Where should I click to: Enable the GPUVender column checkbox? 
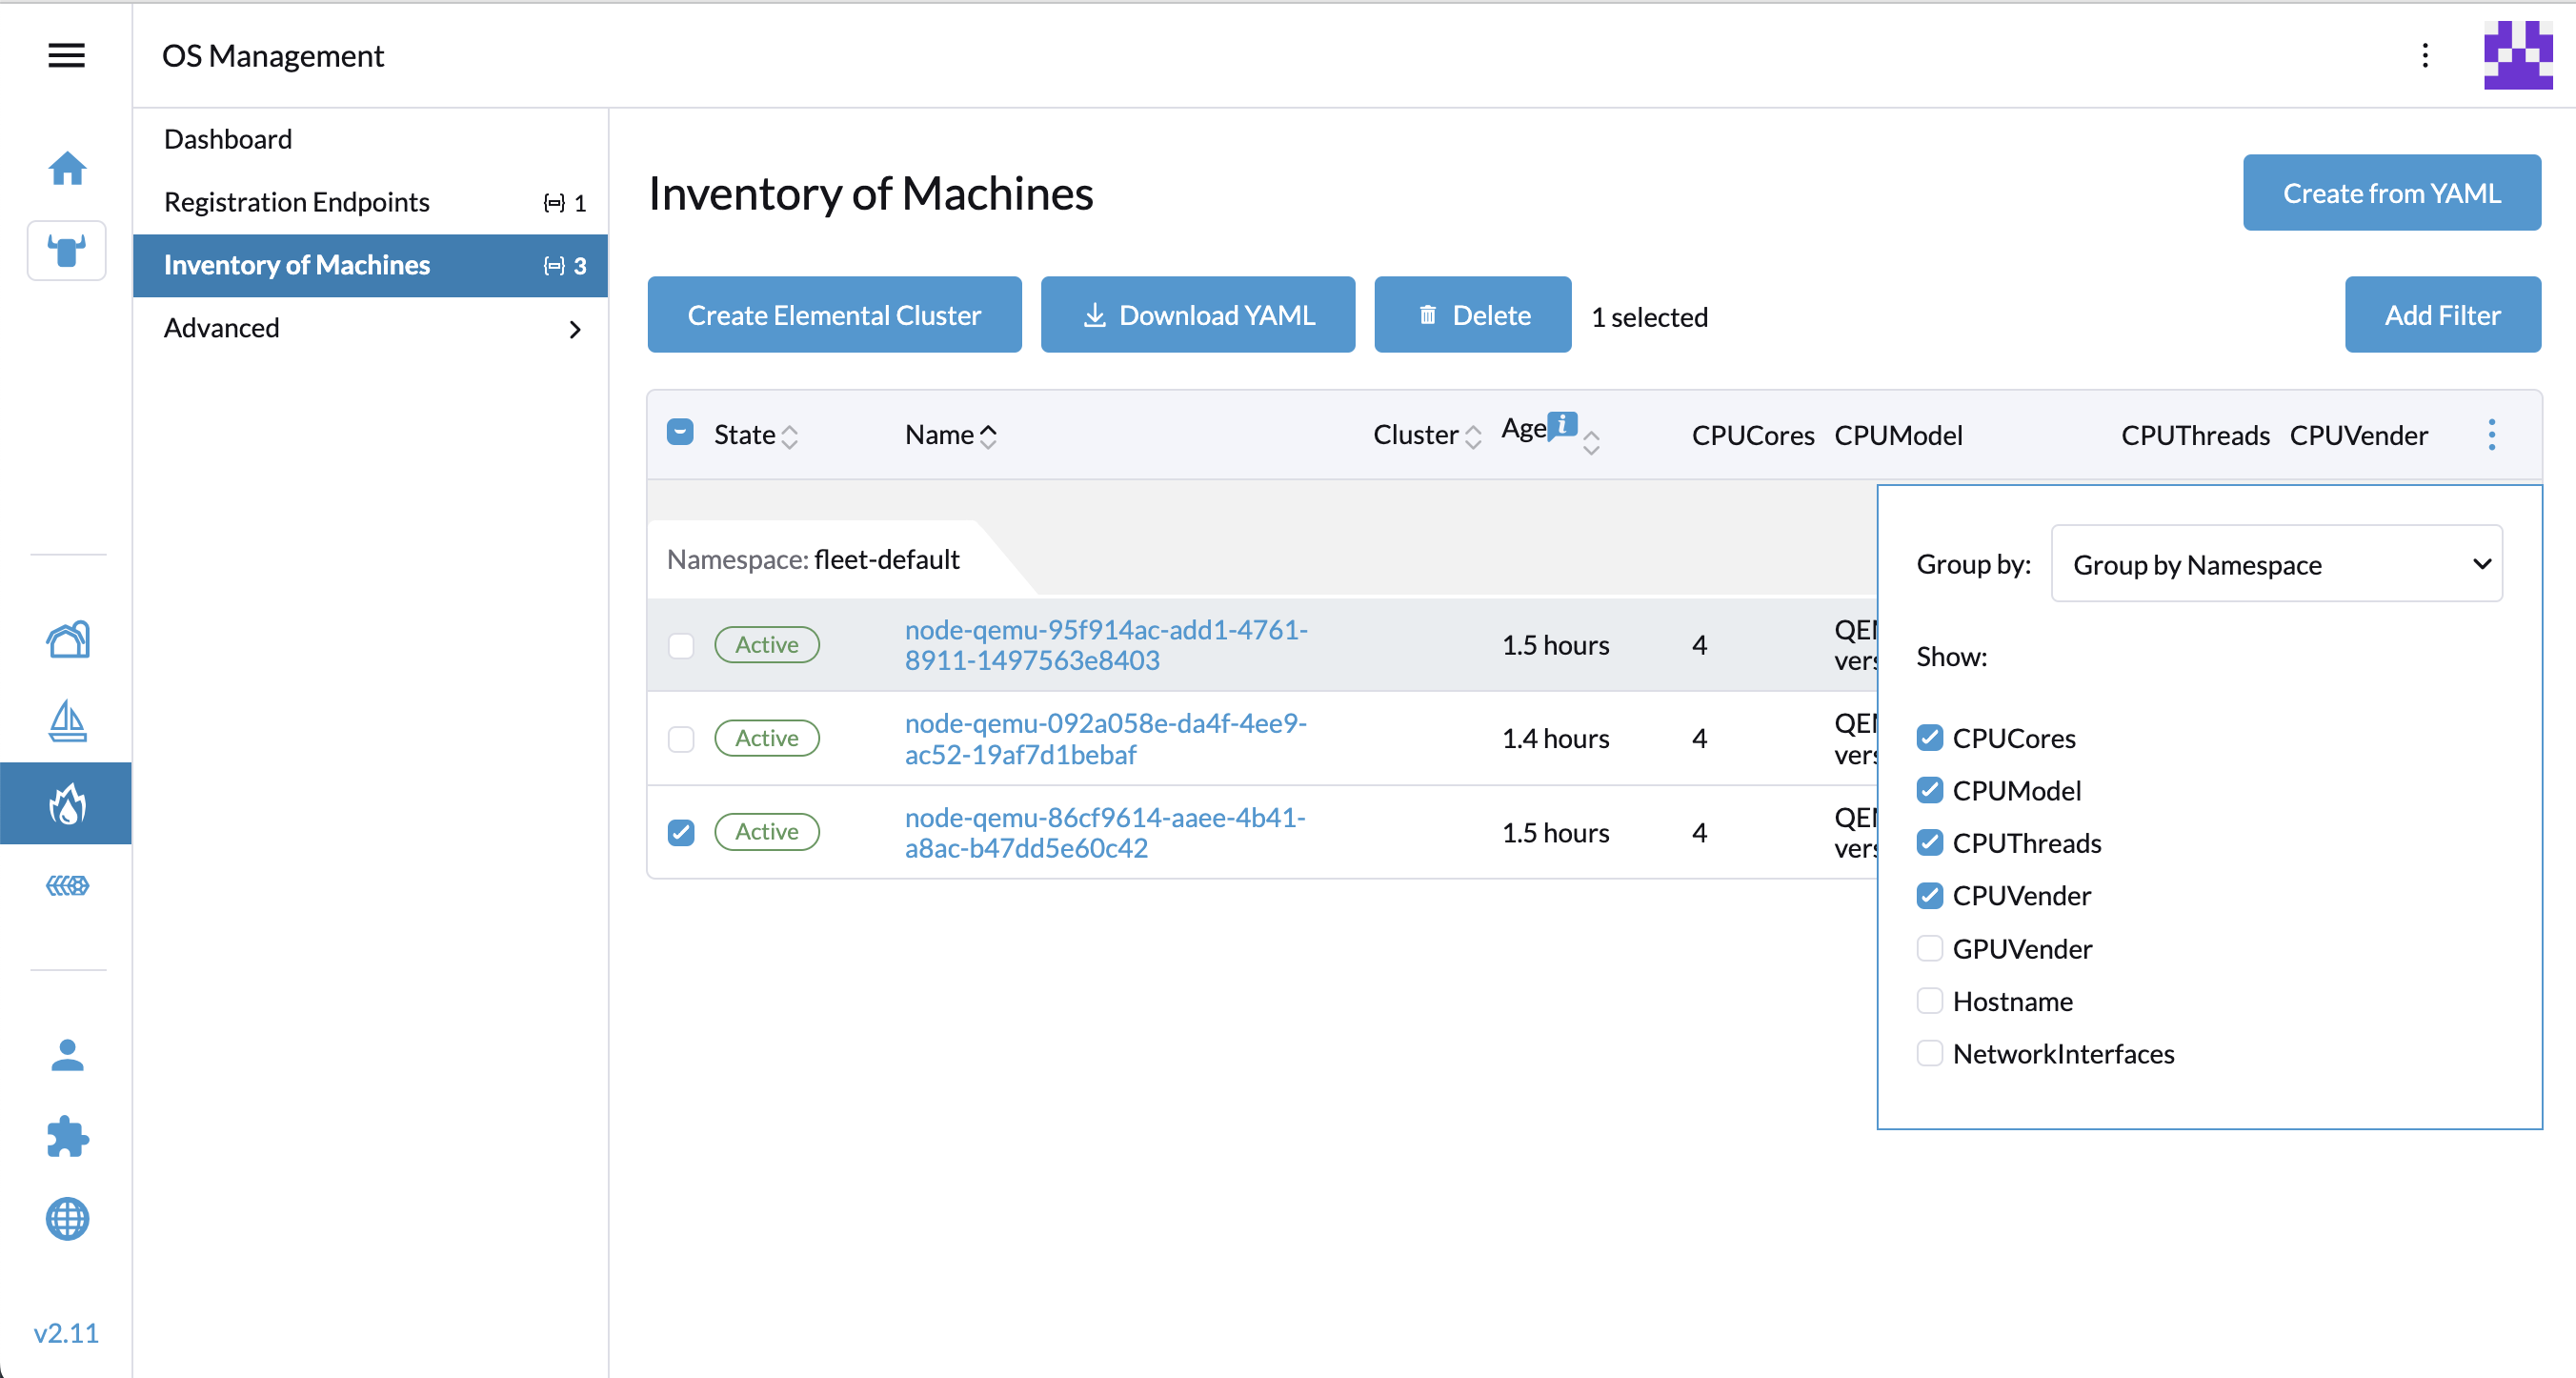pos(1929,948)
